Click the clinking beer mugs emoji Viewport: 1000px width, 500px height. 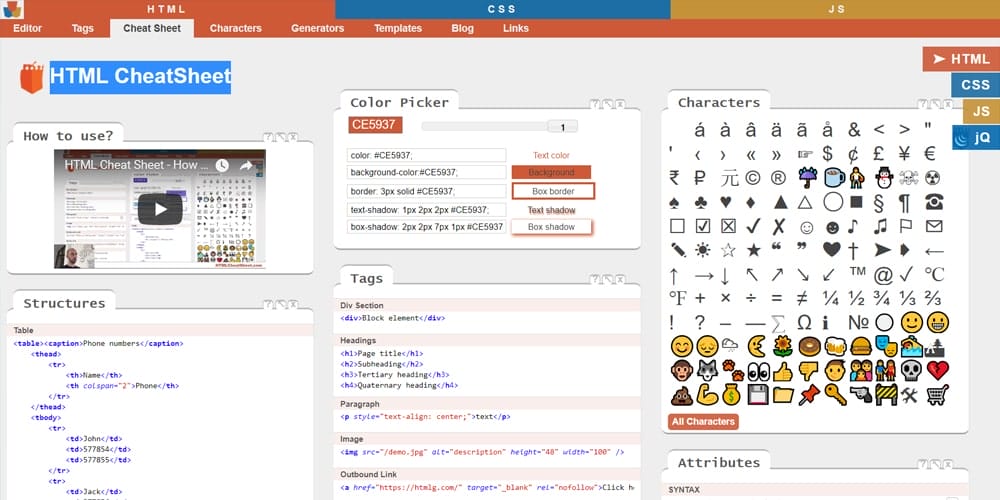[835, 346]
